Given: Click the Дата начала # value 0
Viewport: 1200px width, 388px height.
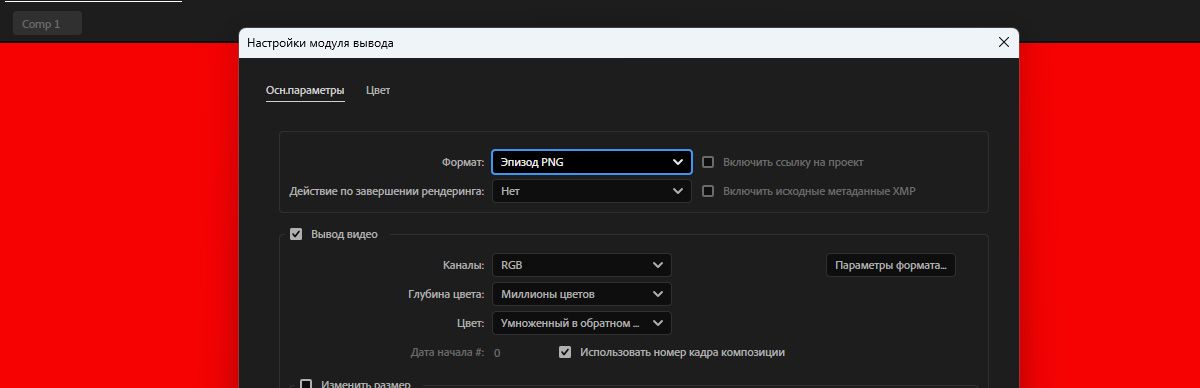Looking at the screenshot, I should click(x=497, y=353).
